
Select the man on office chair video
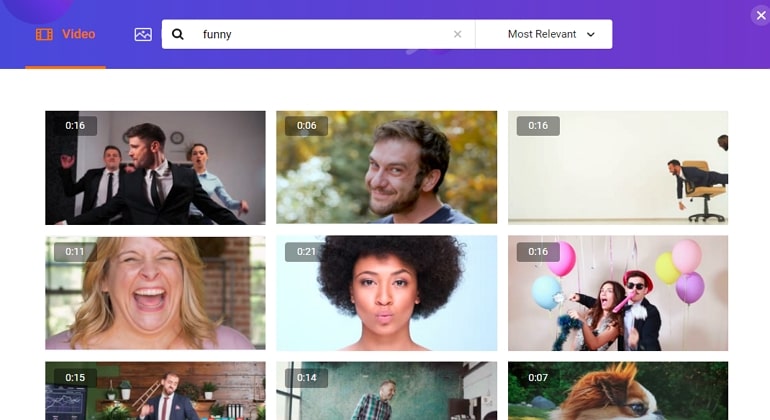coord(618,168)
